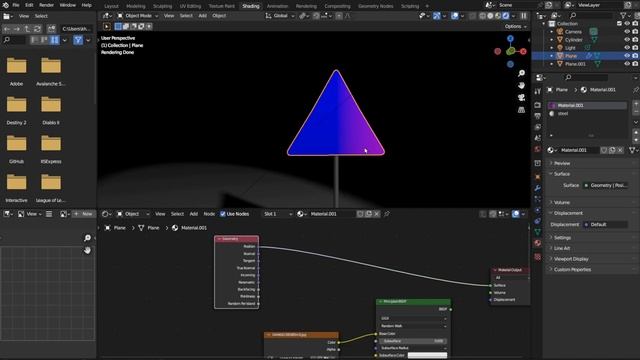This screenshot has height=360, width=640.
Task: Expand the Viewport Display panel
Action: tap(571, 259)
